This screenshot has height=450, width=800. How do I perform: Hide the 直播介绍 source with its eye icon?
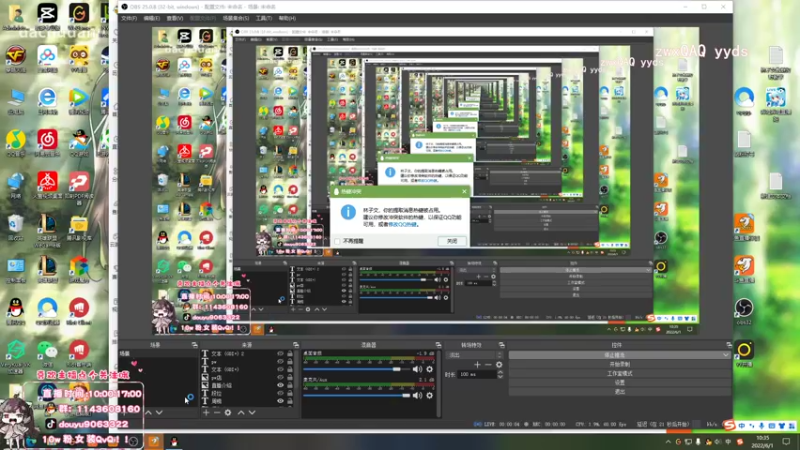(x=280, y=385)
